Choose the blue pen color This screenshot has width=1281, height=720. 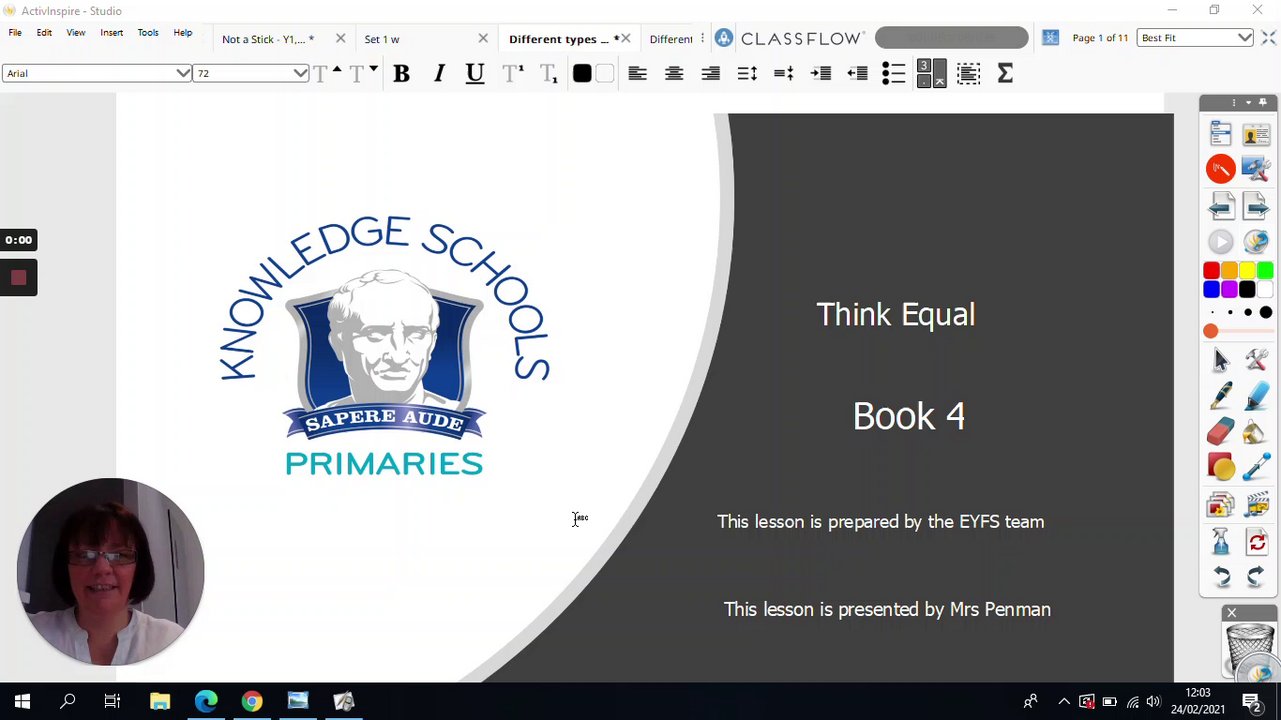click(1211, 290)
